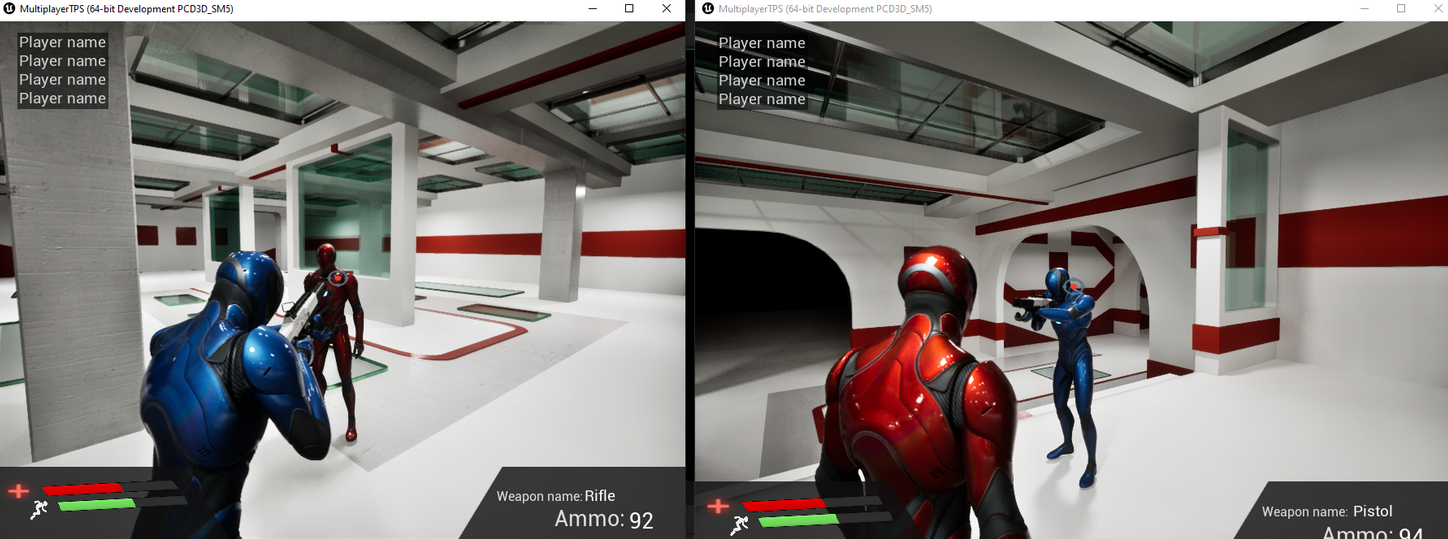Image resolution: width=1448 pixels, height=539 pixels.
Task: Click the 'Pistol' weapon name value
Action: (1372, 511)
